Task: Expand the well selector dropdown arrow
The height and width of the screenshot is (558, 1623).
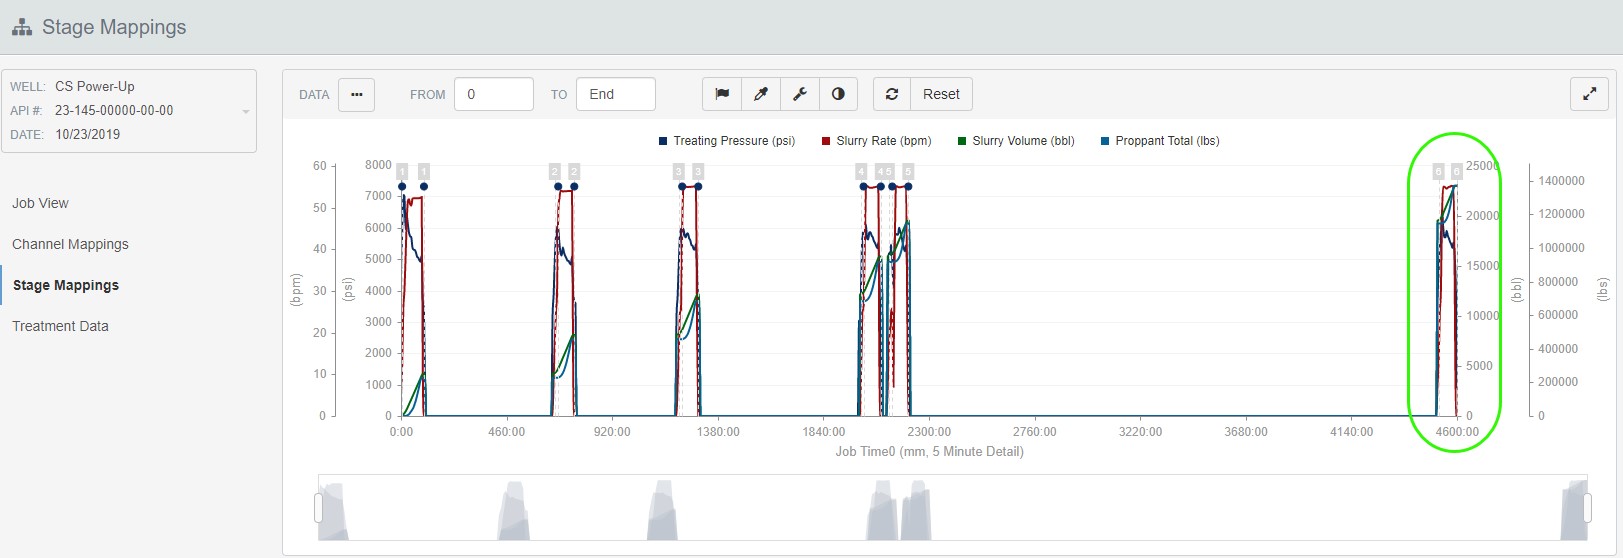Action: pos(246,111)
